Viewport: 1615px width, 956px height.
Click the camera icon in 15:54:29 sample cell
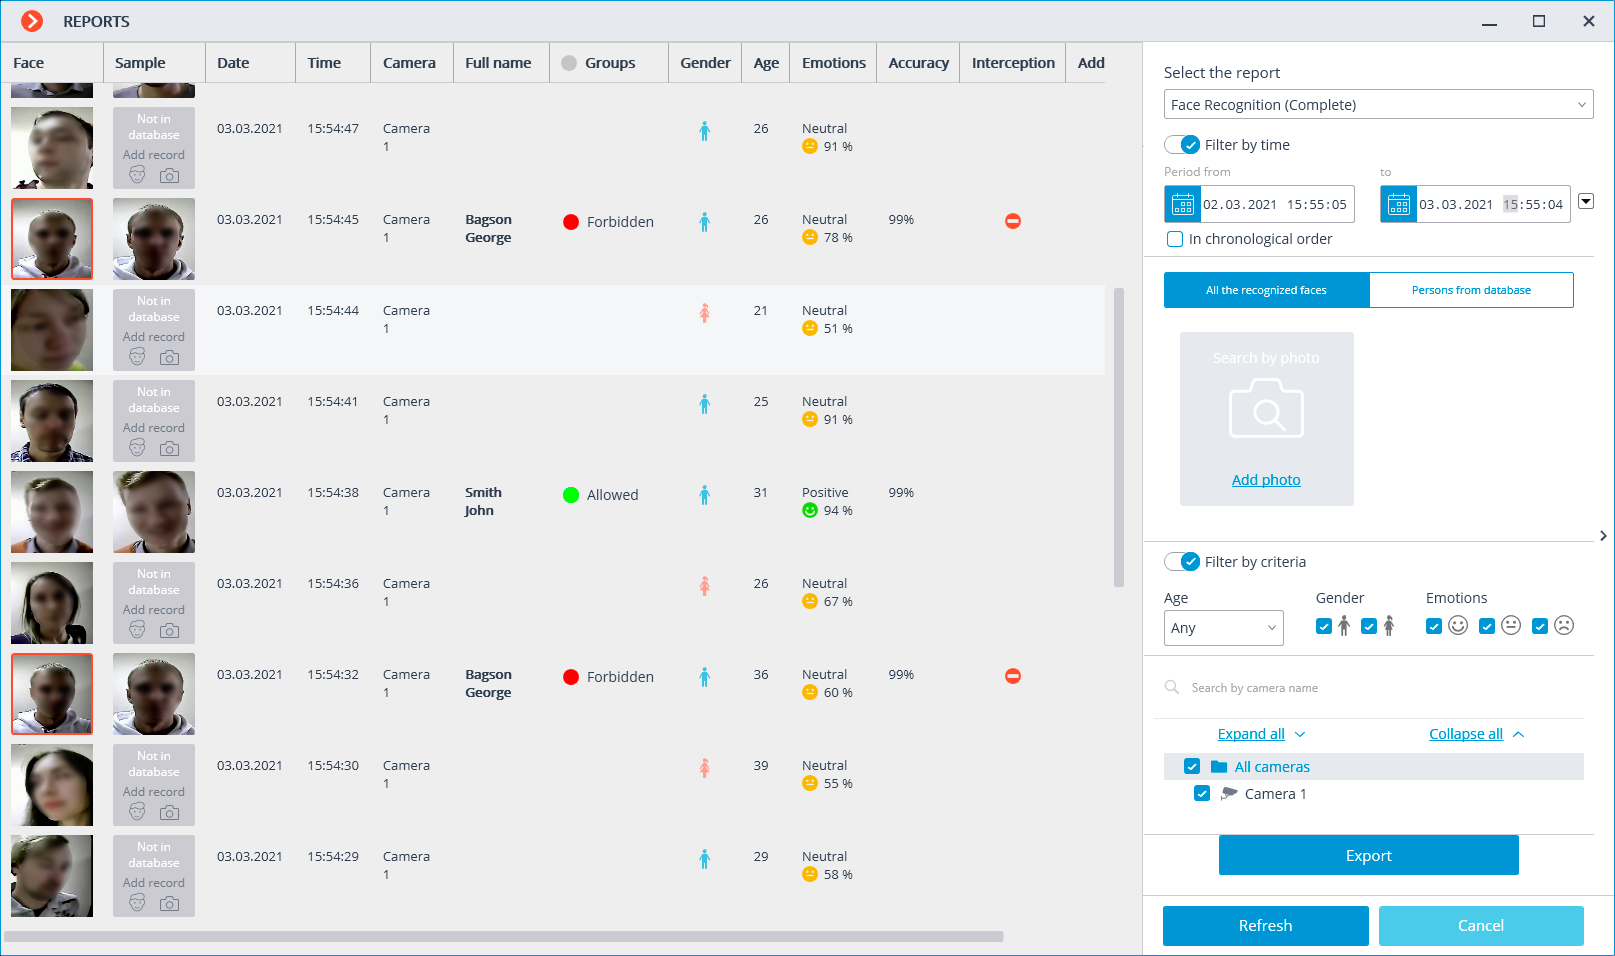click(170, 903)
